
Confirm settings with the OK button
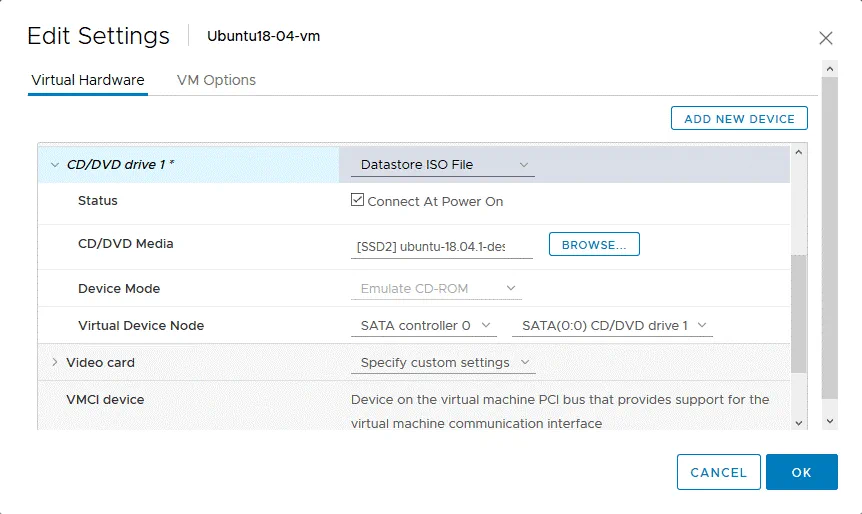coord(801,472)
